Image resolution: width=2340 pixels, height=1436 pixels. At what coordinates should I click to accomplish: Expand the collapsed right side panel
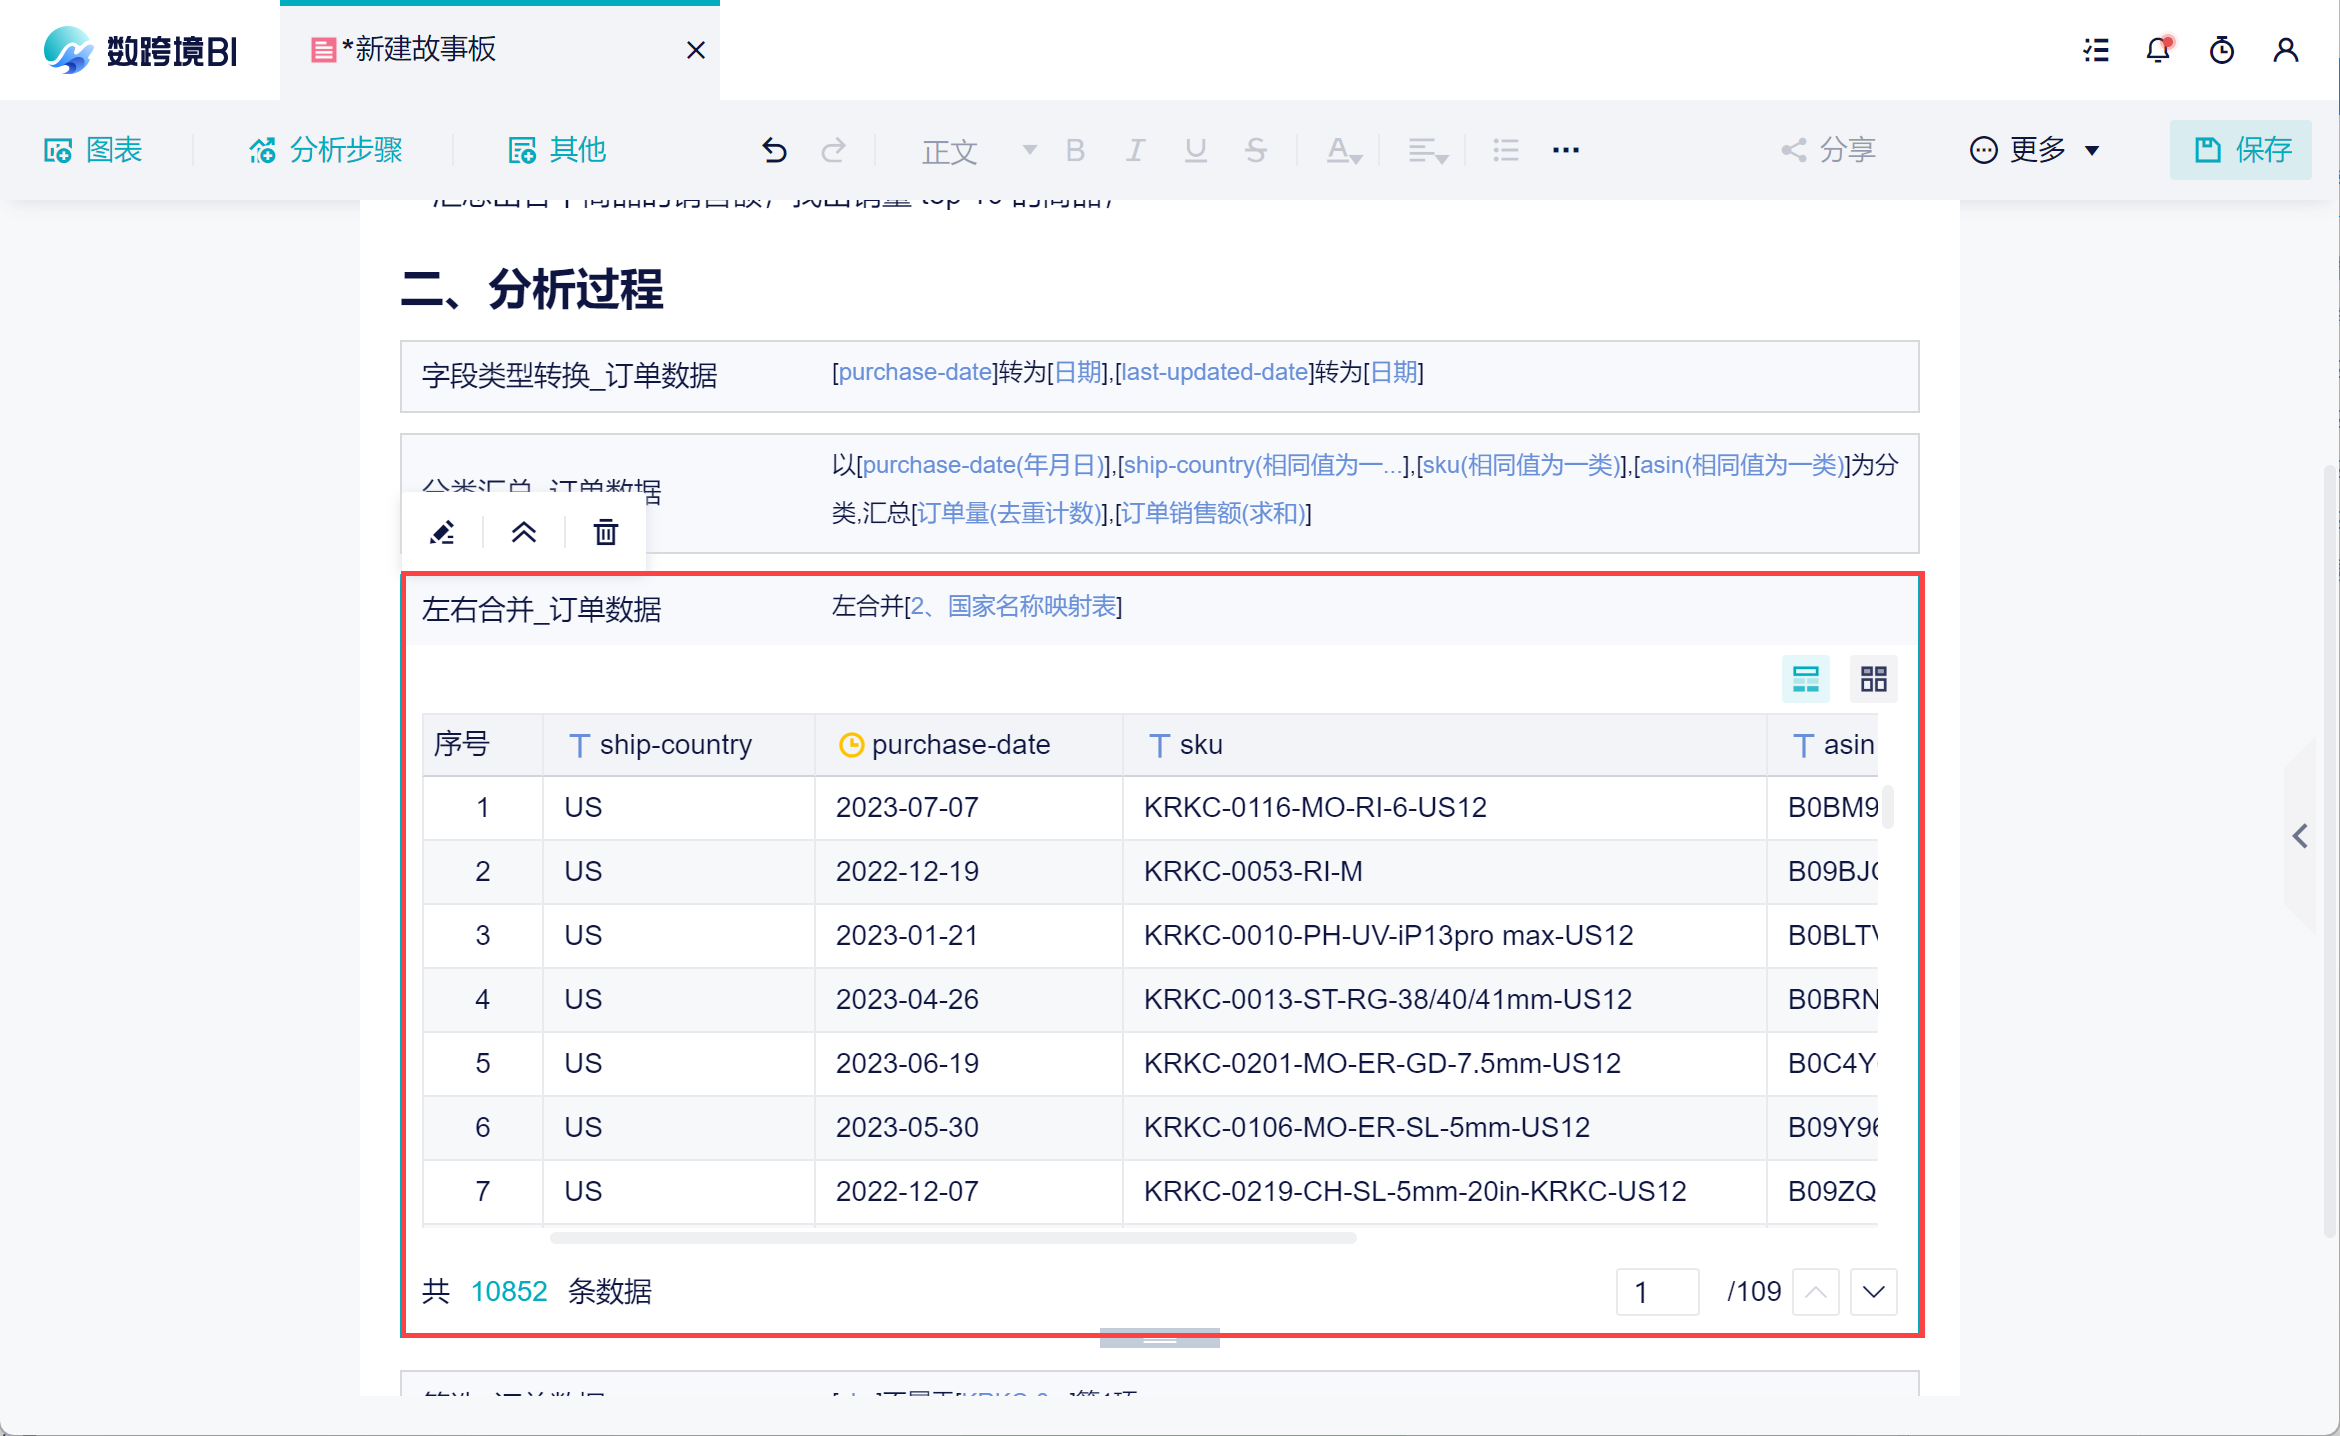tap(2300, 836)
